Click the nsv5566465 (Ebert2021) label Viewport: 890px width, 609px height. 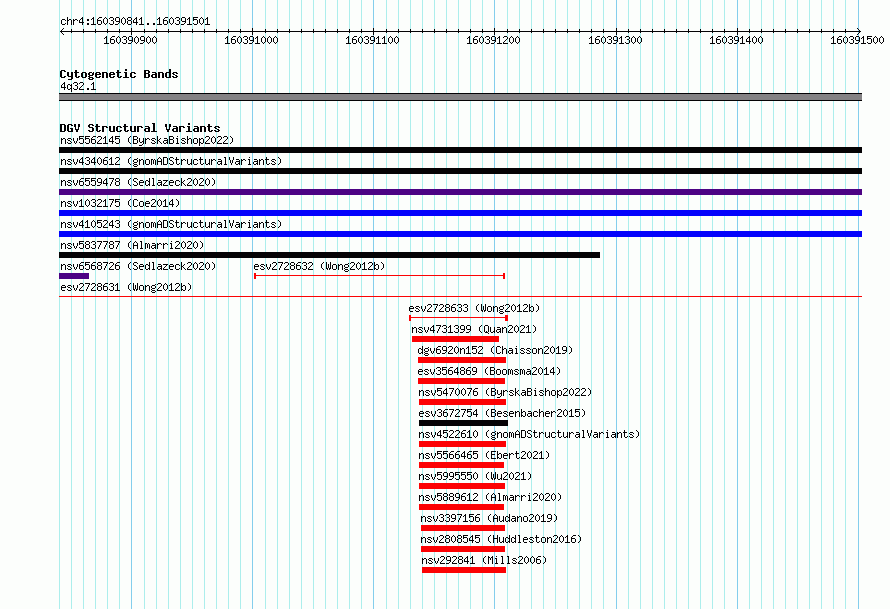[x=484, y=455]
